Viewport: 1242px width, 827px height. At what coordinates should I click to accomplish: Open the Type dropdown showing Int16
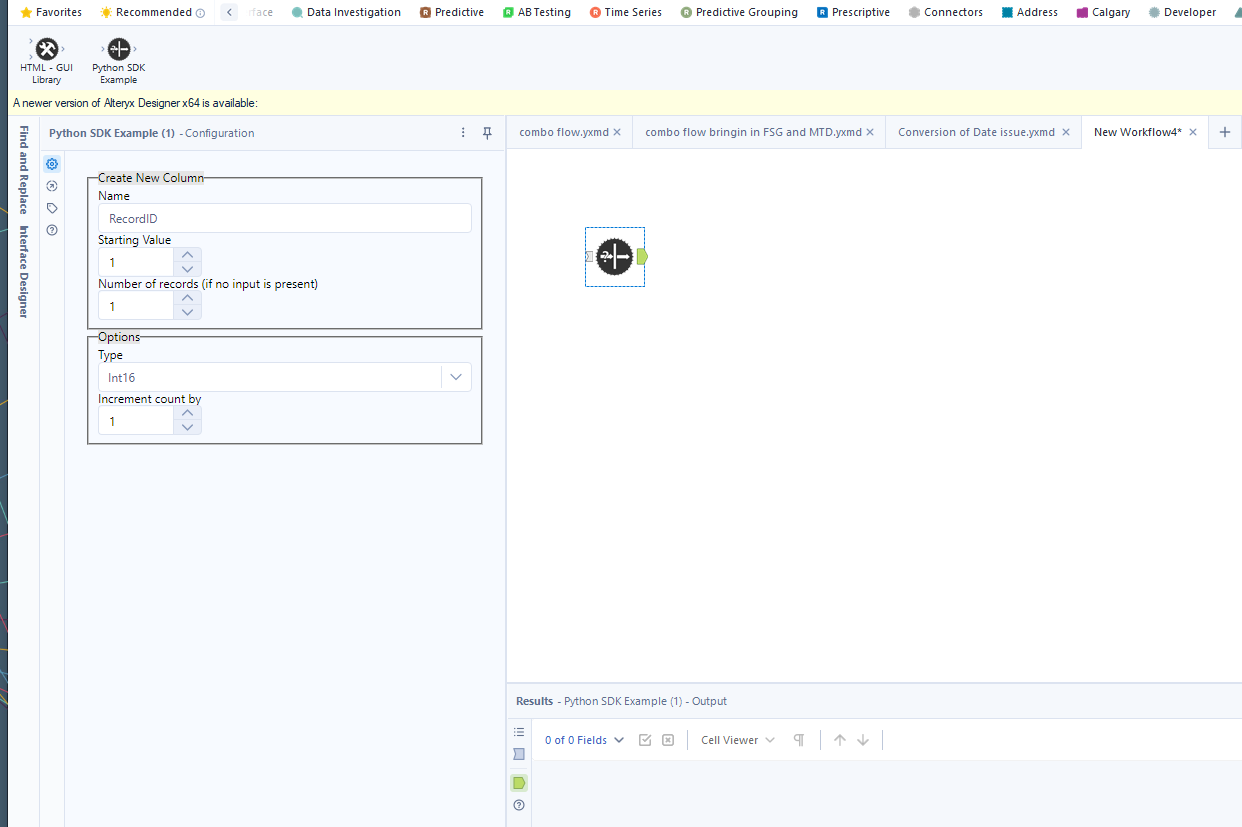point(456,376)
